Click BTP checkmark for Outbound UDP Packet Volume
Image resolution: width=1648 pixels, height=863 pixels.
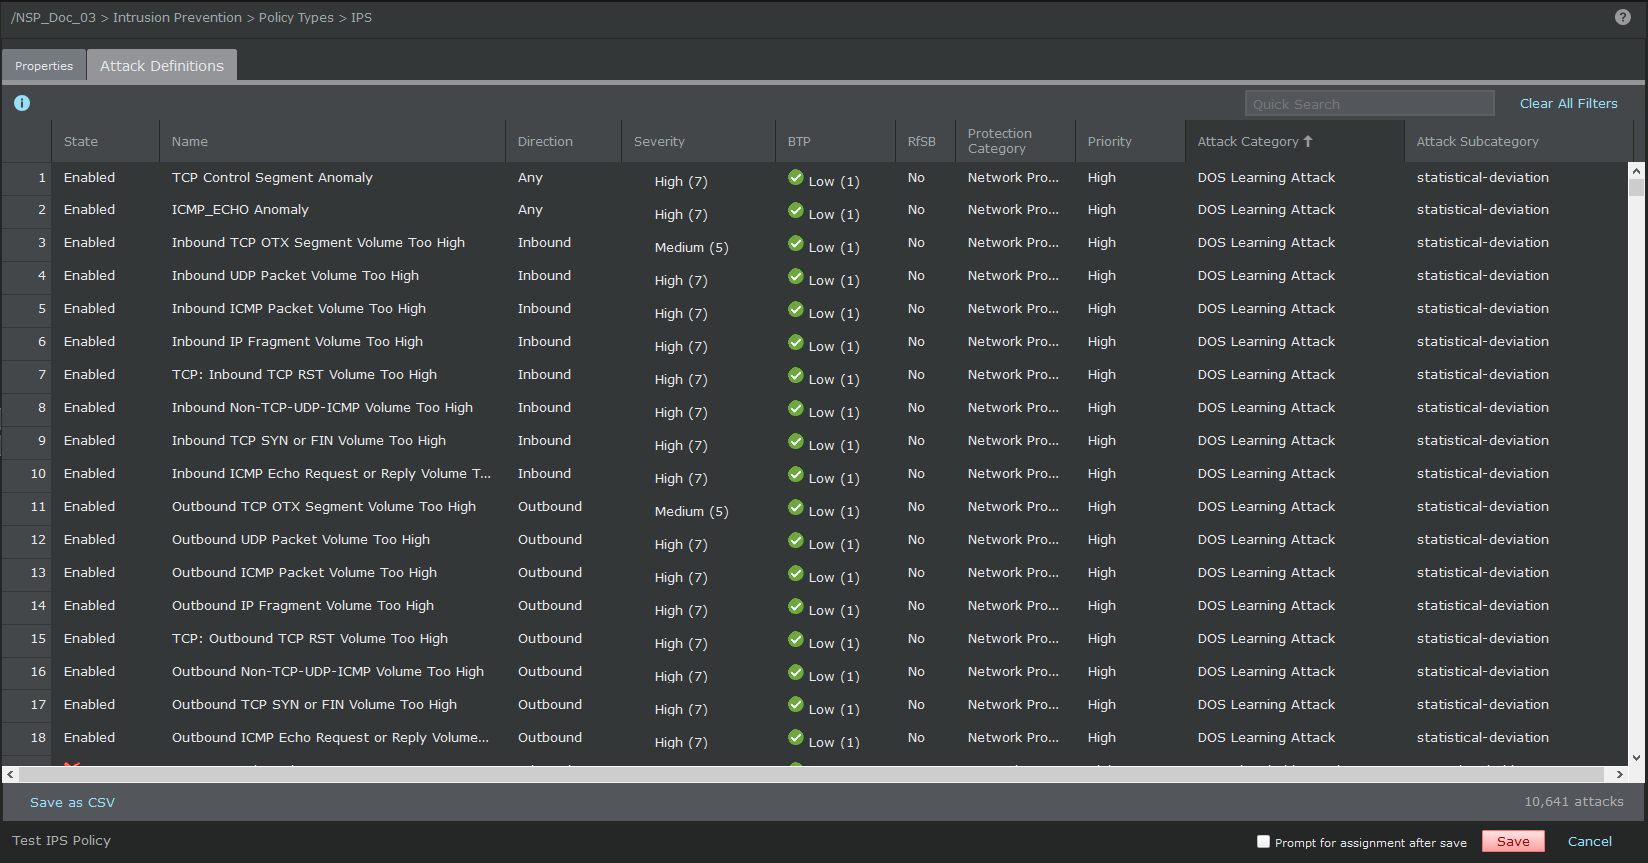(796, 540)
